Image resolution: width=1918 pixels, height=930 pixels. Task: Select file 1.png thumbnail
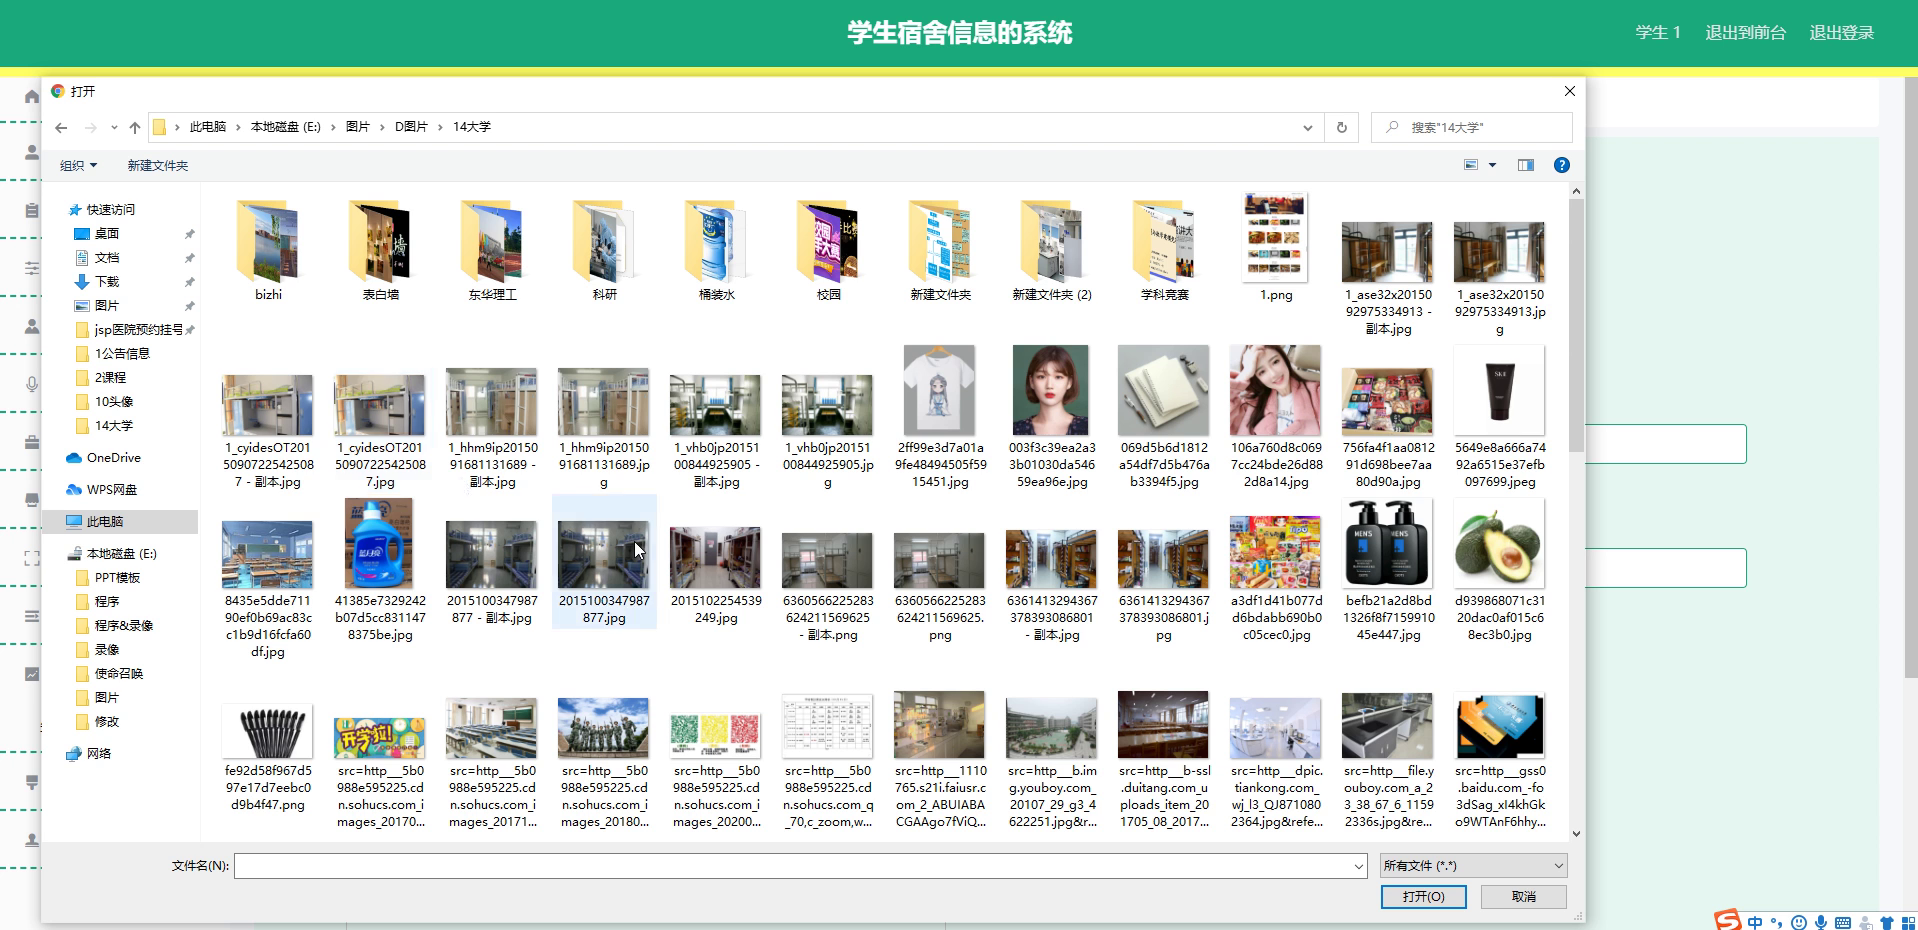[x=1276, y=238]
